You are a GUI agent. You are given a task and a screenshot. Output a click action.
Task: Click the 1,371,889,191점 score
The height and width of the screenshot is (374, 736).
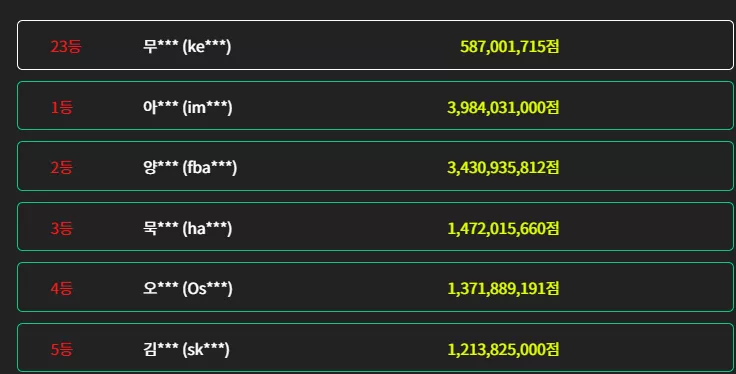click(x=503, y=289)
